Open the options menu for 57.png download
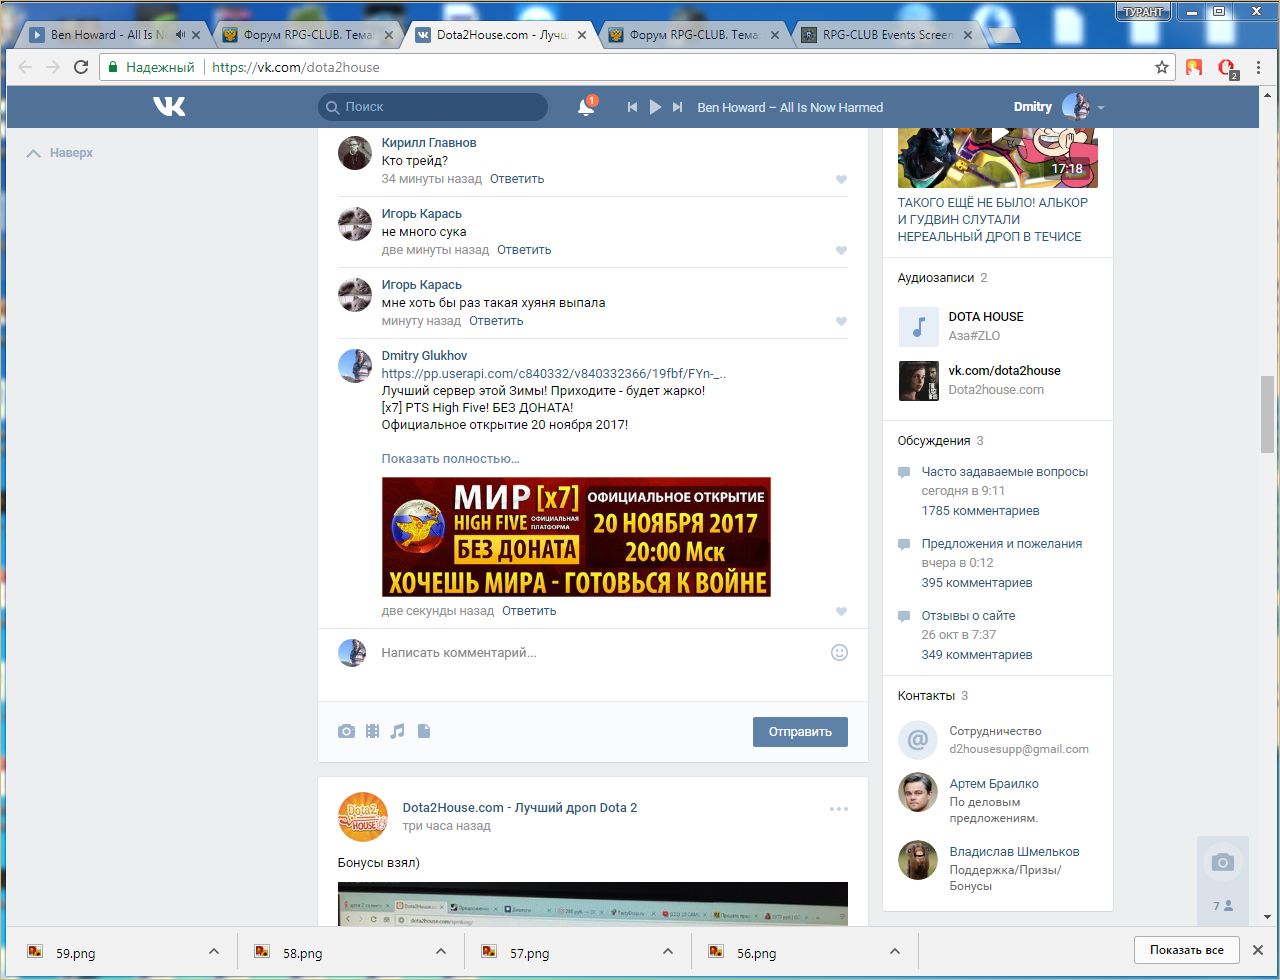Image resolution: width=1280 pixels, height=980 pixels. (x=667, y=952)
